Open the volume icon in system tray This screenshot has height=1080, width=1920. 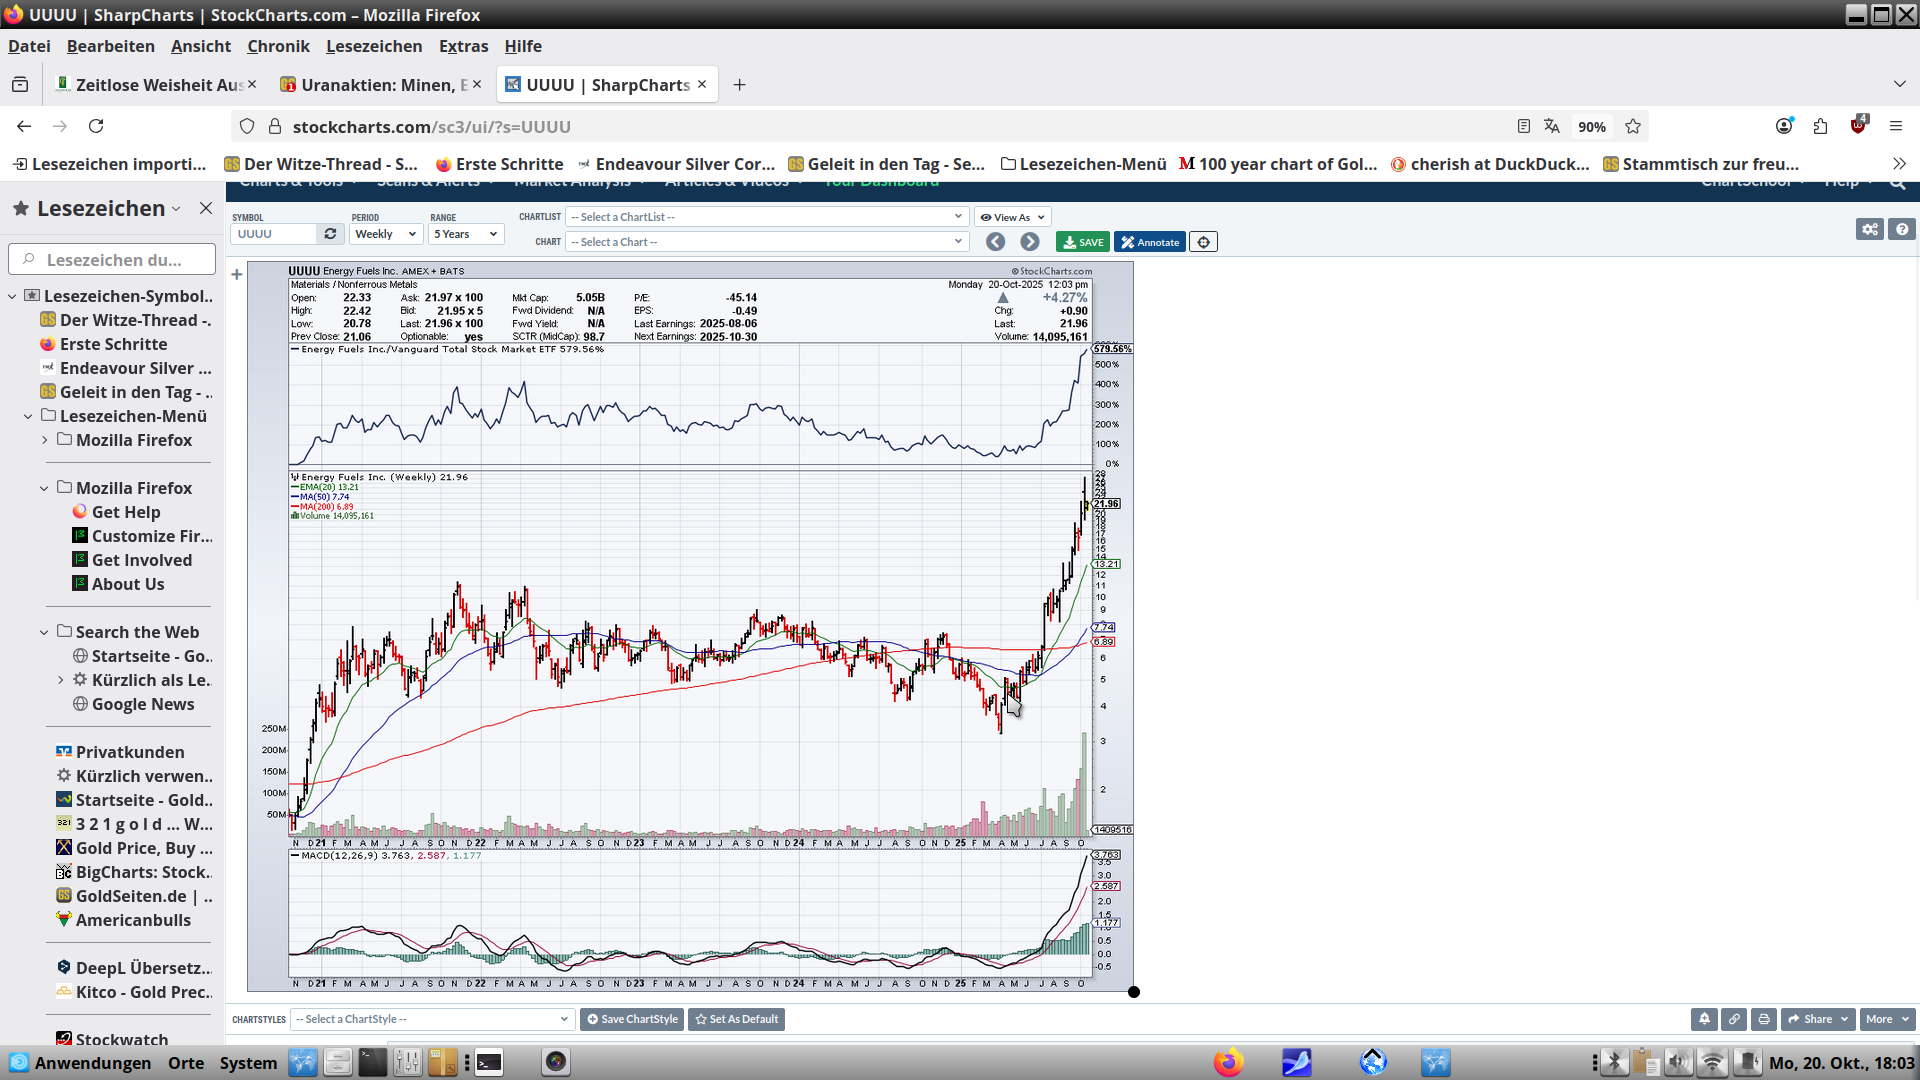coord(1679,1062)
